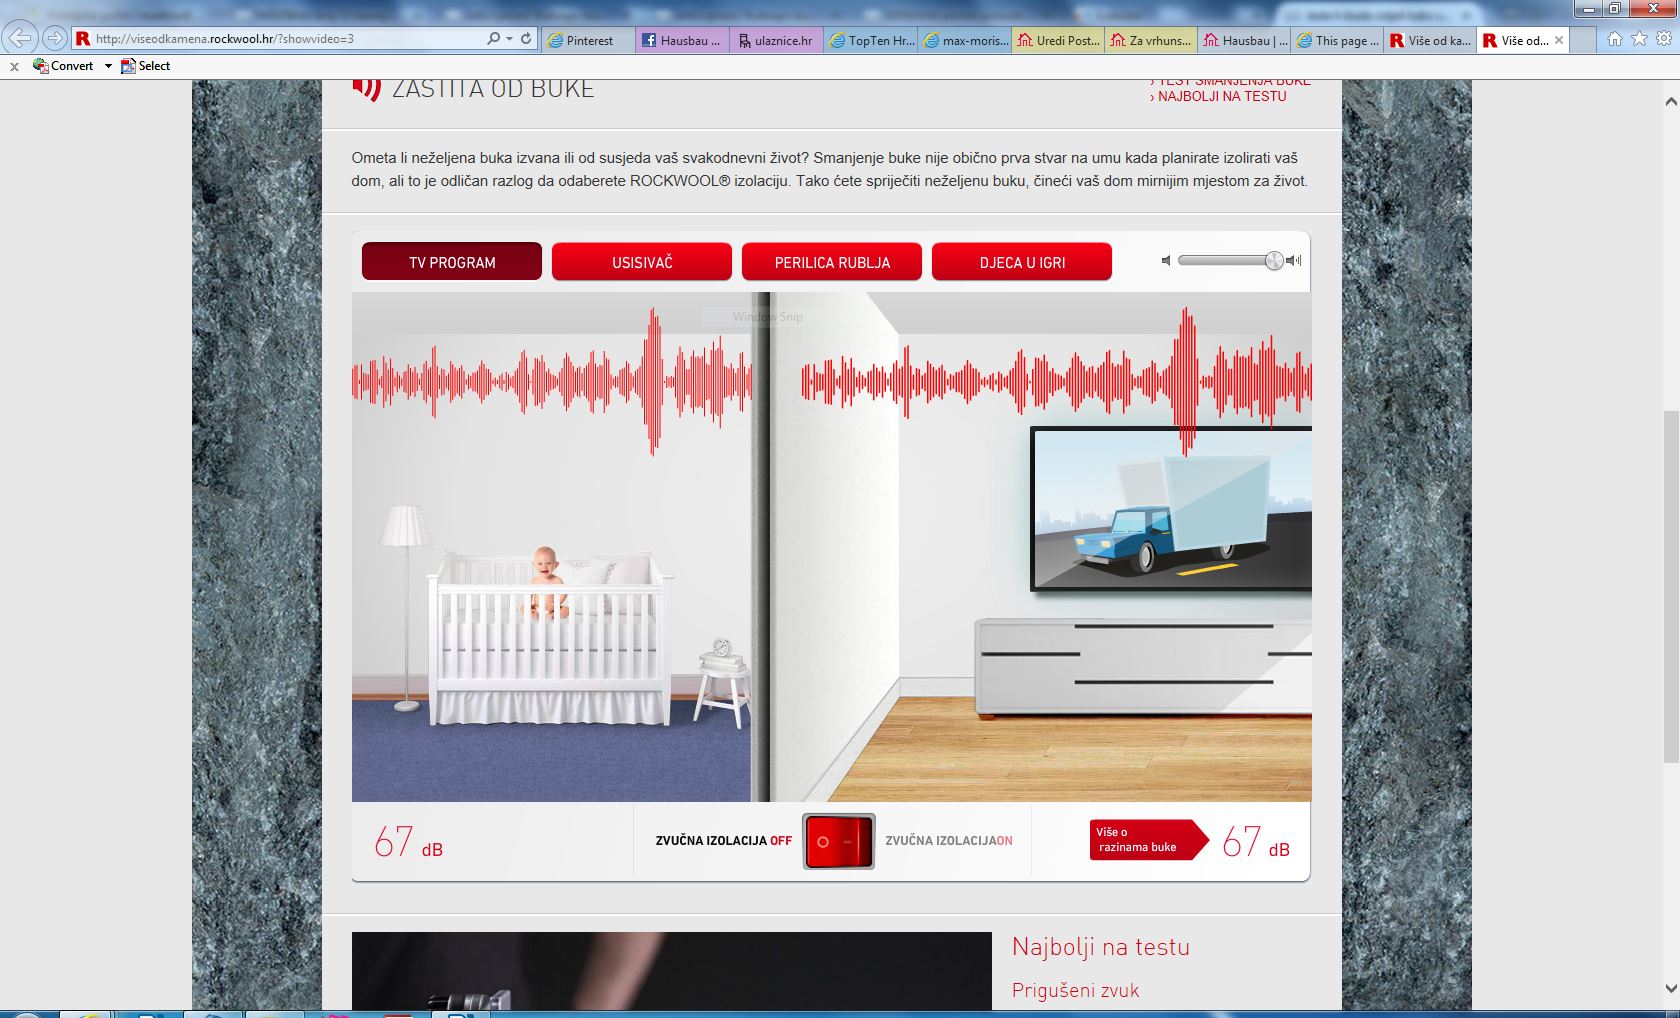
Task: Toggle the red sound insulation switch
Action: point(838,841)
